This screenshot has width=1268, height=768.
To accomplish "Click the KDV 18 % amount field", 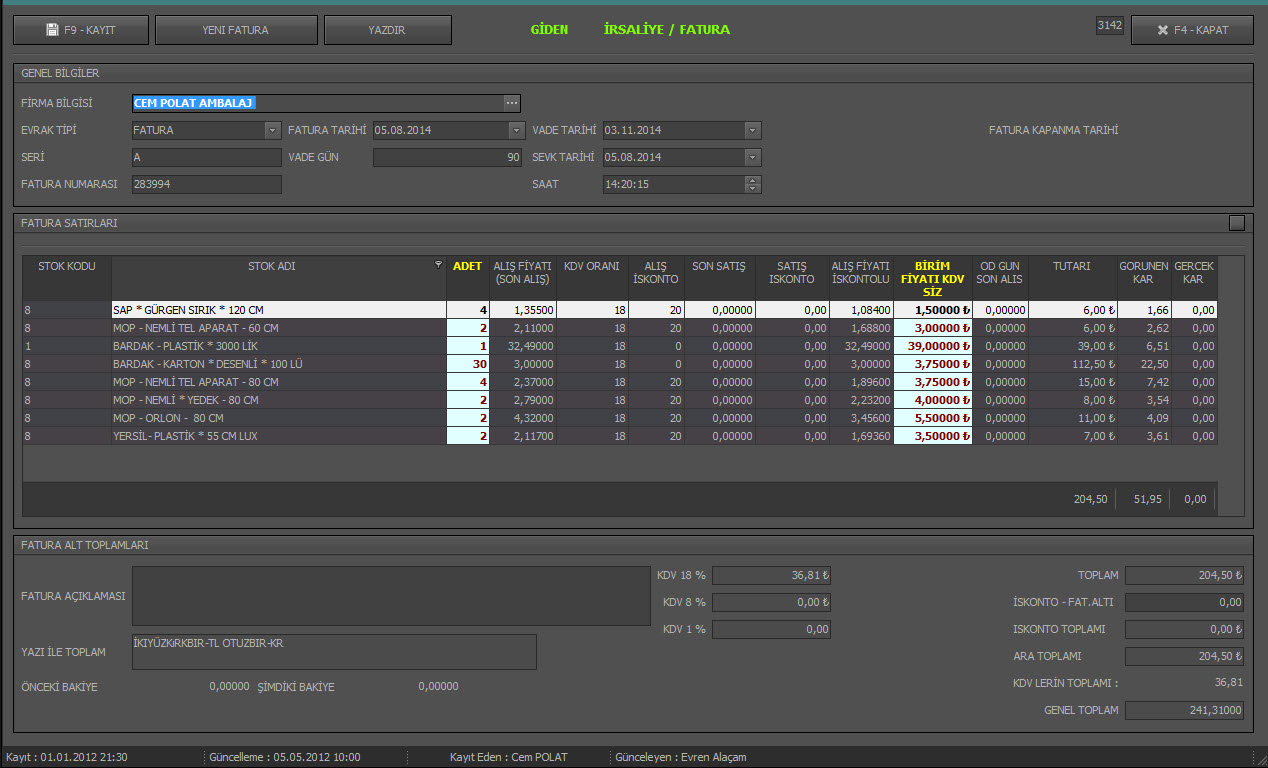I will [x=771, y=575].
